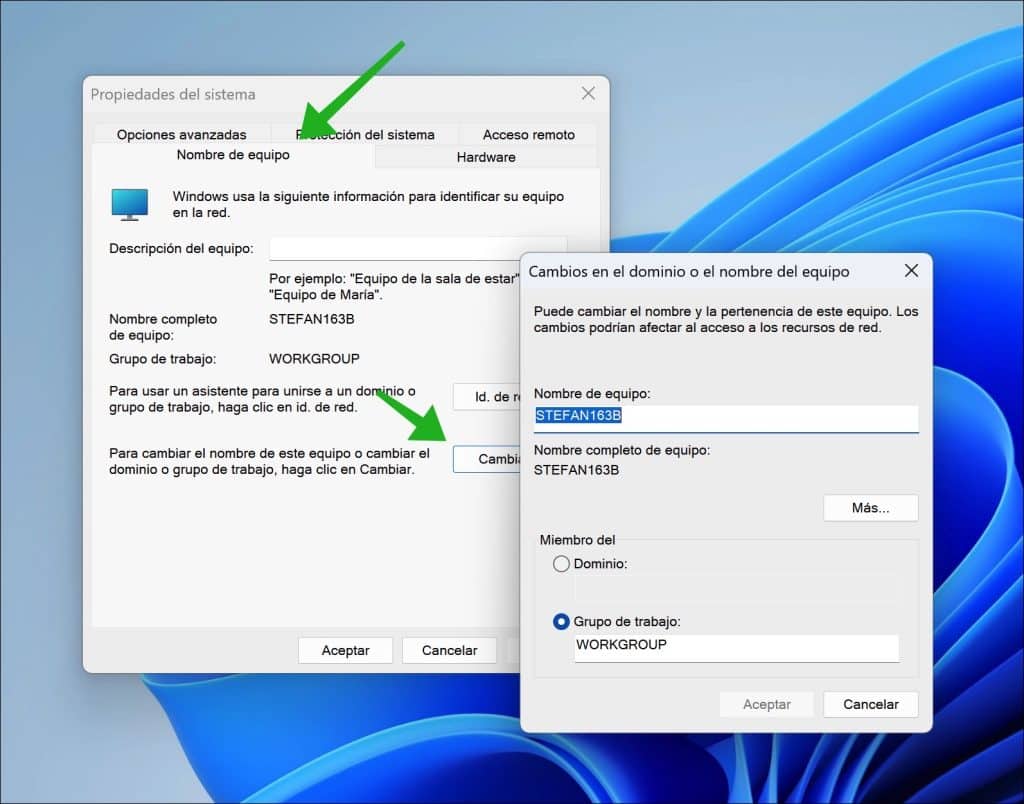Click the WORKGROUP input field

tap(737, 648)
